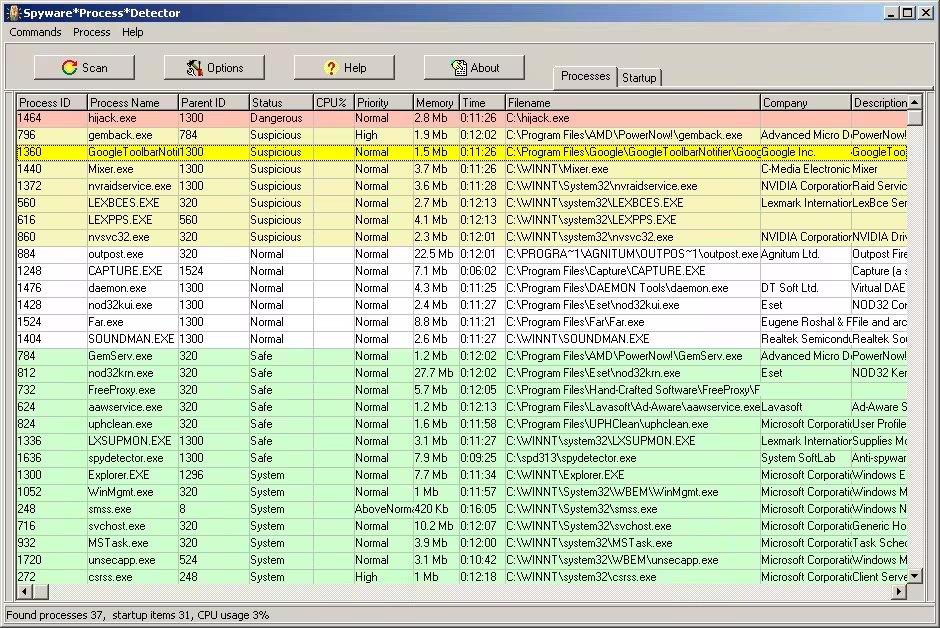Image resolution: width=940 pixels, height=628 pixels.
Task: Click the Scan toolbar button
Action: click(84, 67)
